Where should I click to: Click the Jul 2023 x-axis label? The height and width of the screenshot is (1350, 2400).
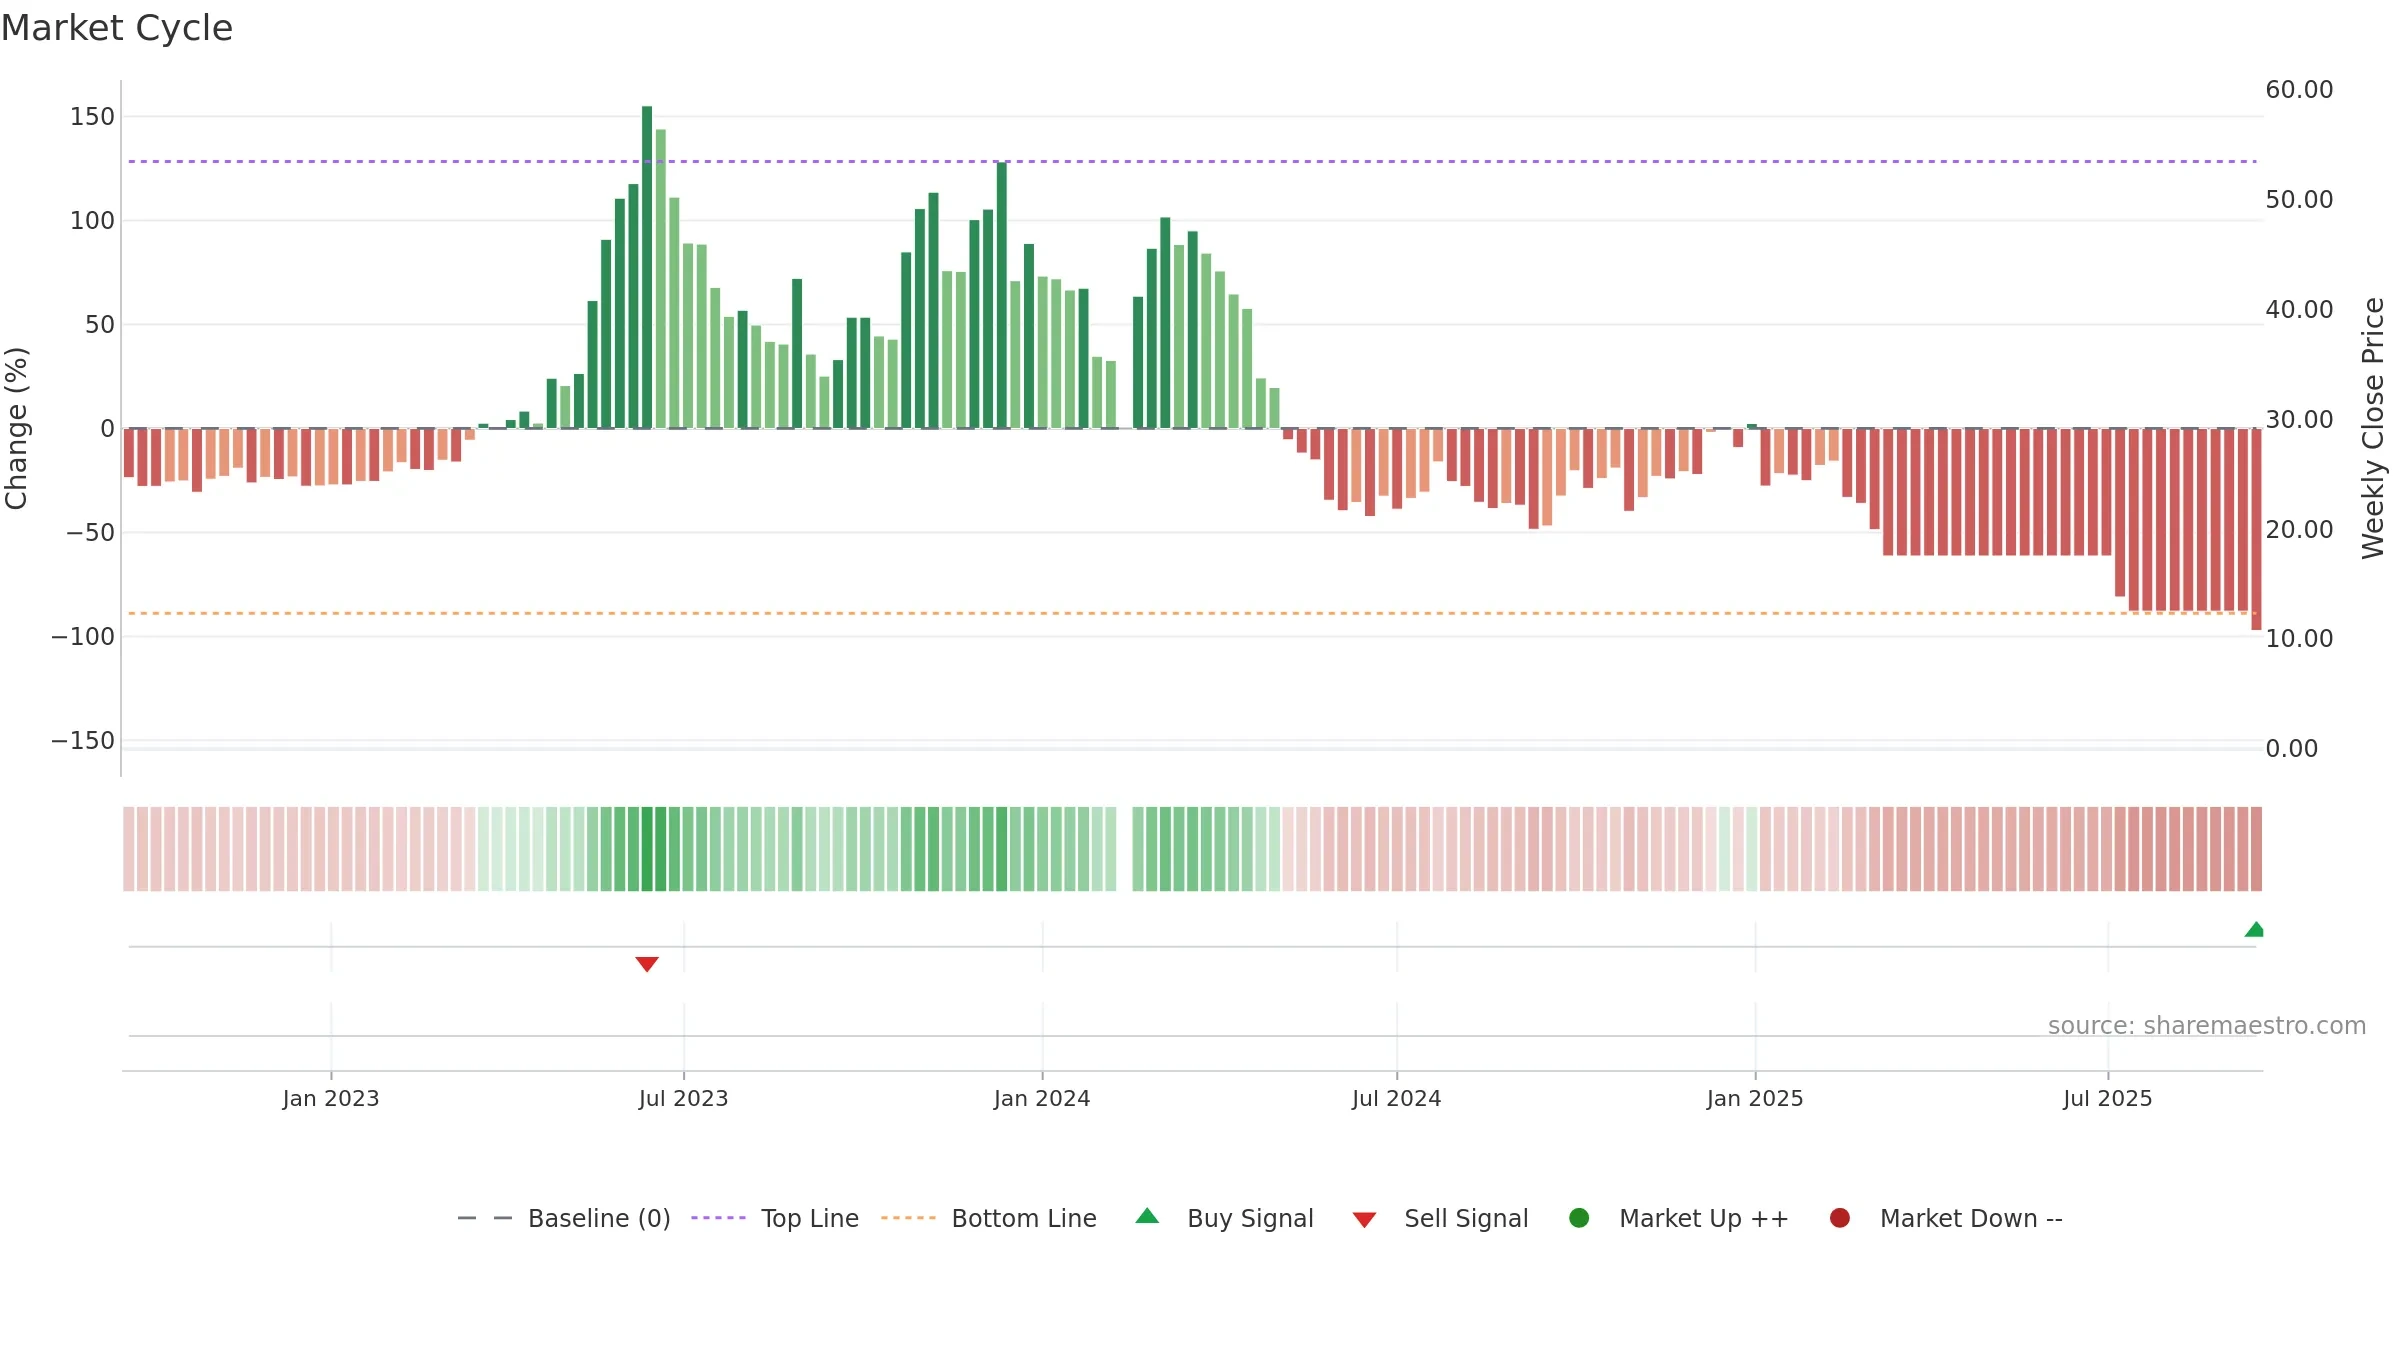(x=684, y=1098)
